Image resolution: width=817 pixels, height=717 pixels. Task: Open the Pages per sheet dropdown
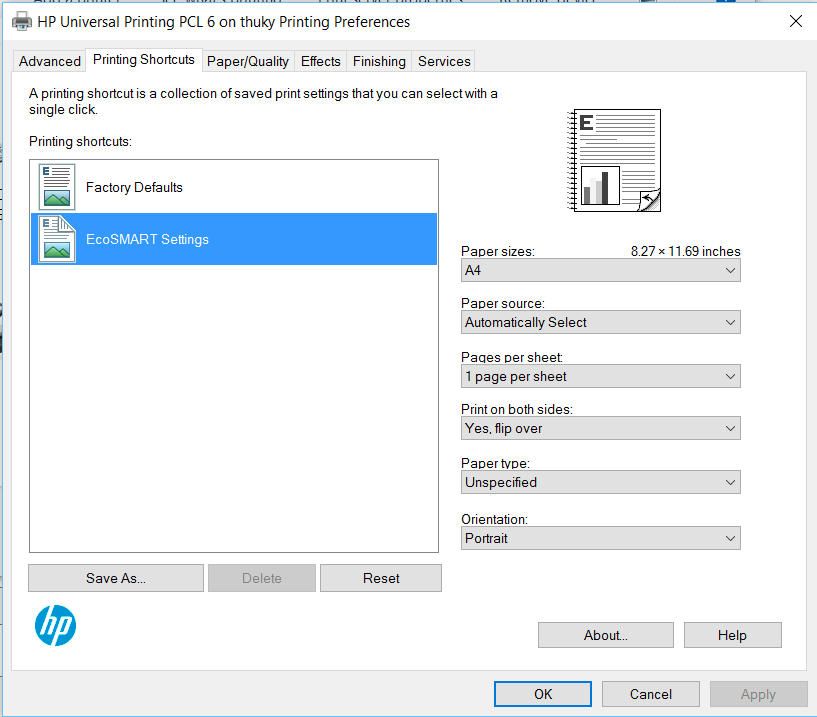coord(600,376)
